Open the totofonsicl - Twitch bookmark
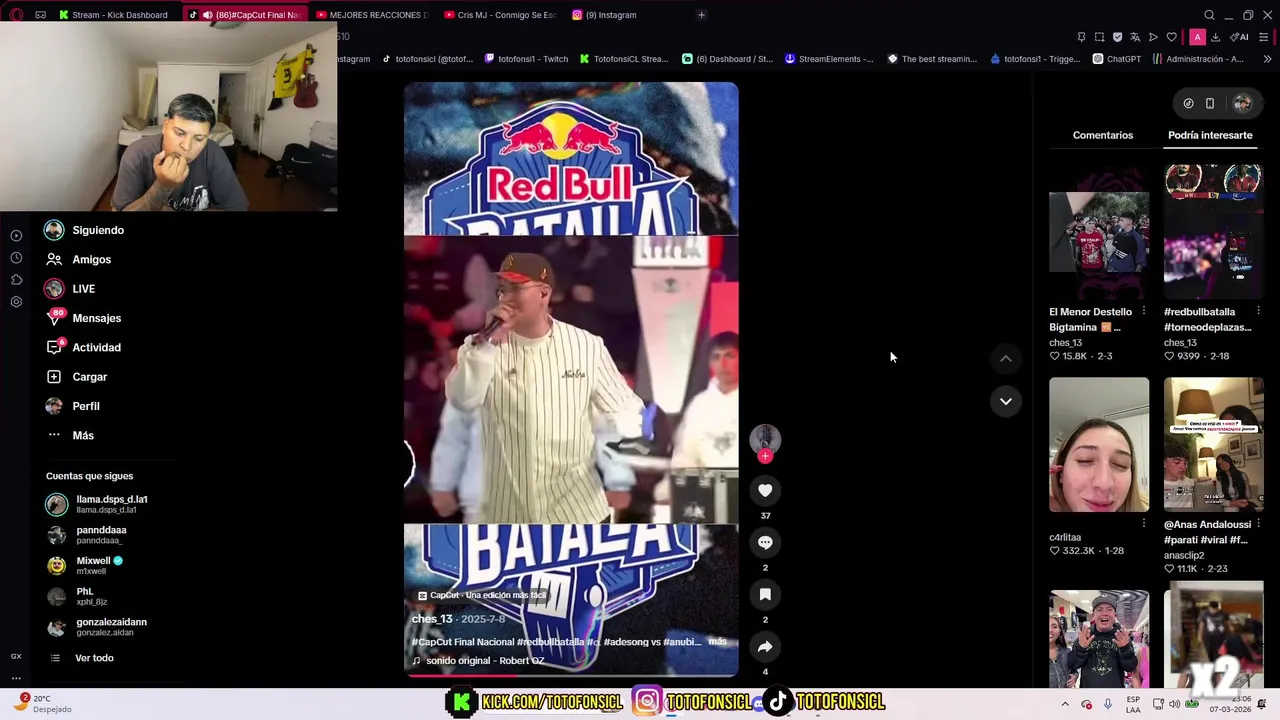Image resolution: width=1280 pixels, height=720 pixels. pos(526,59)
